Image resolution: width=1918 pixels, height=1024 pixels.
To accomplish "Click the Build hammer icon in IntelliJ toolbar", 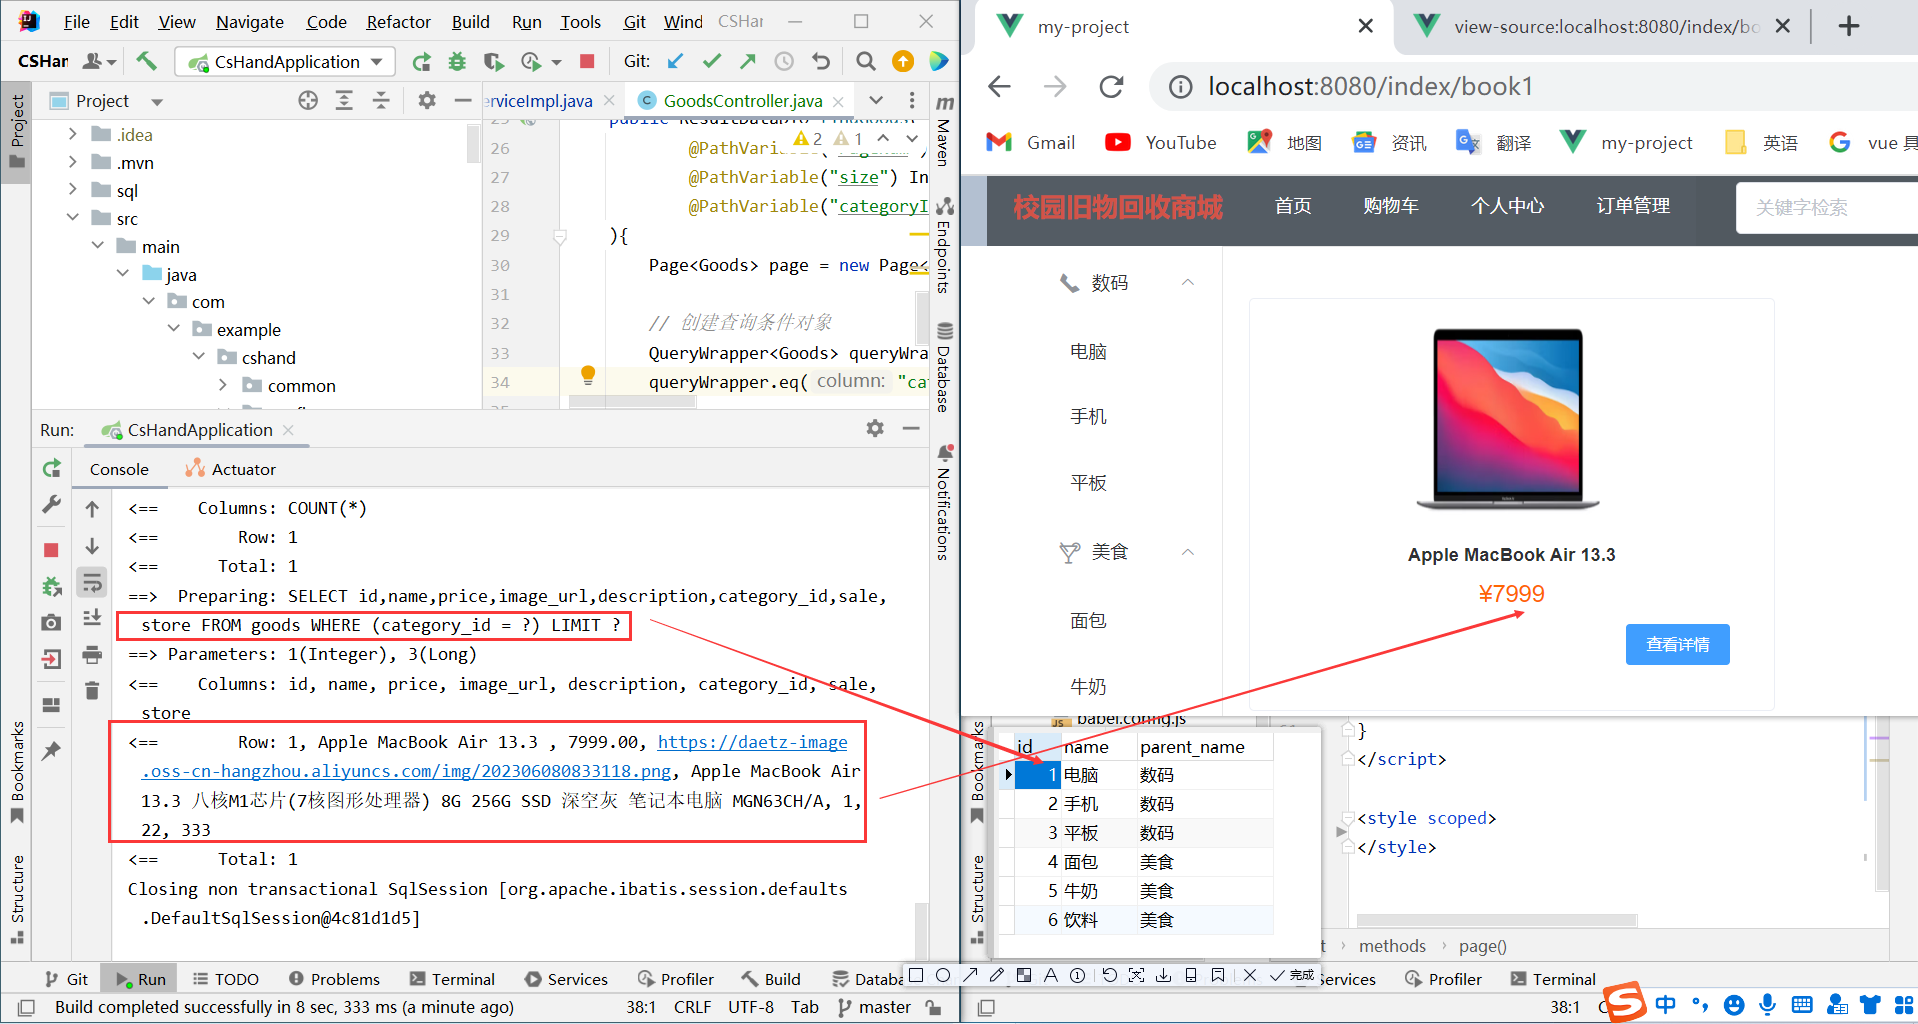I will click(147, 61).
